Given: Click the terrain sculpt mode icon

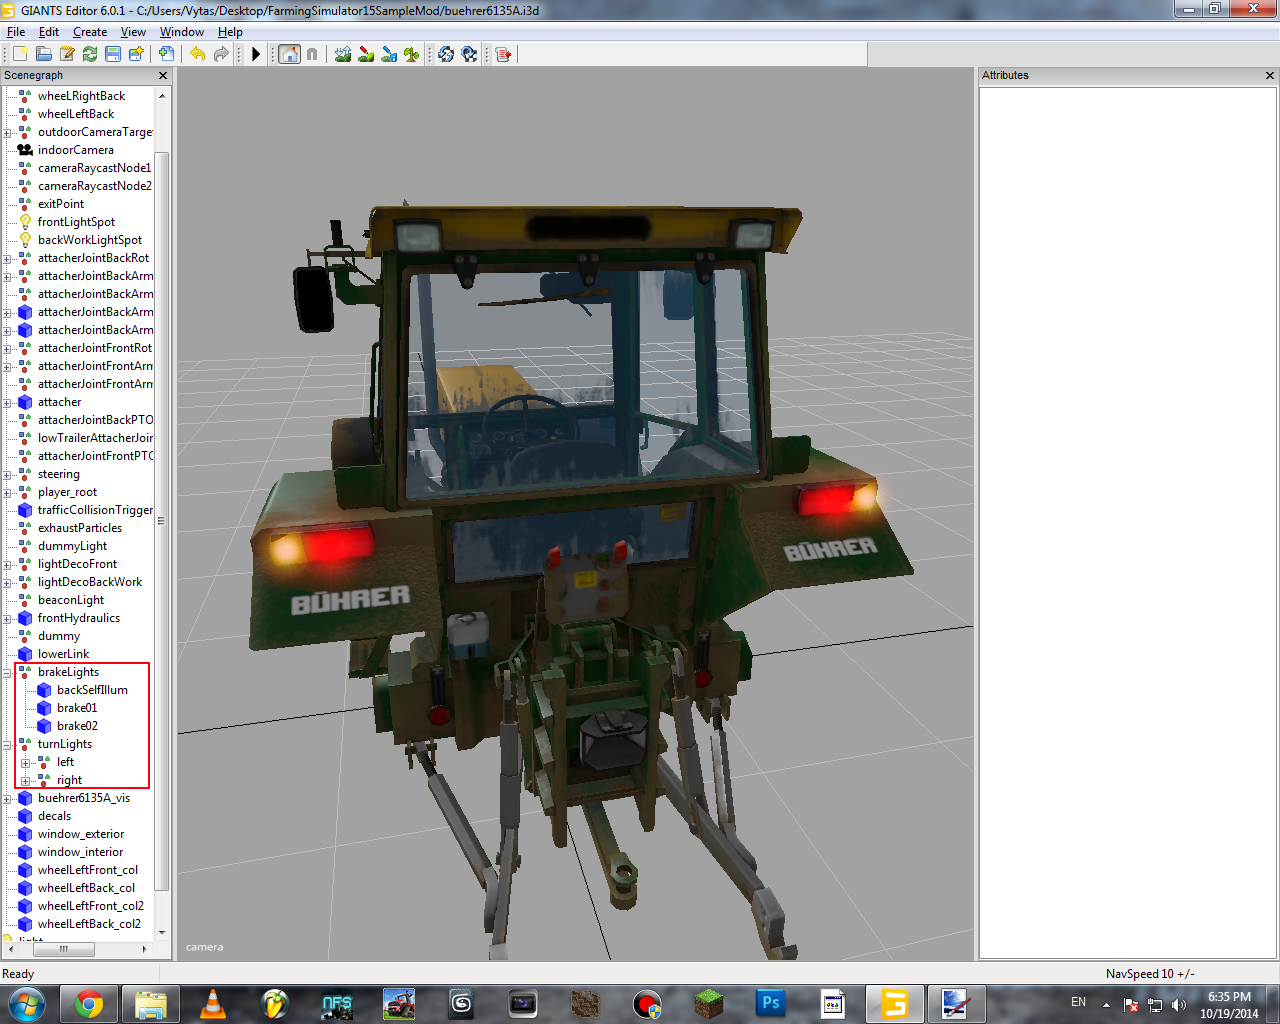Looking at the screenshot, I should [x=343, y=54].
